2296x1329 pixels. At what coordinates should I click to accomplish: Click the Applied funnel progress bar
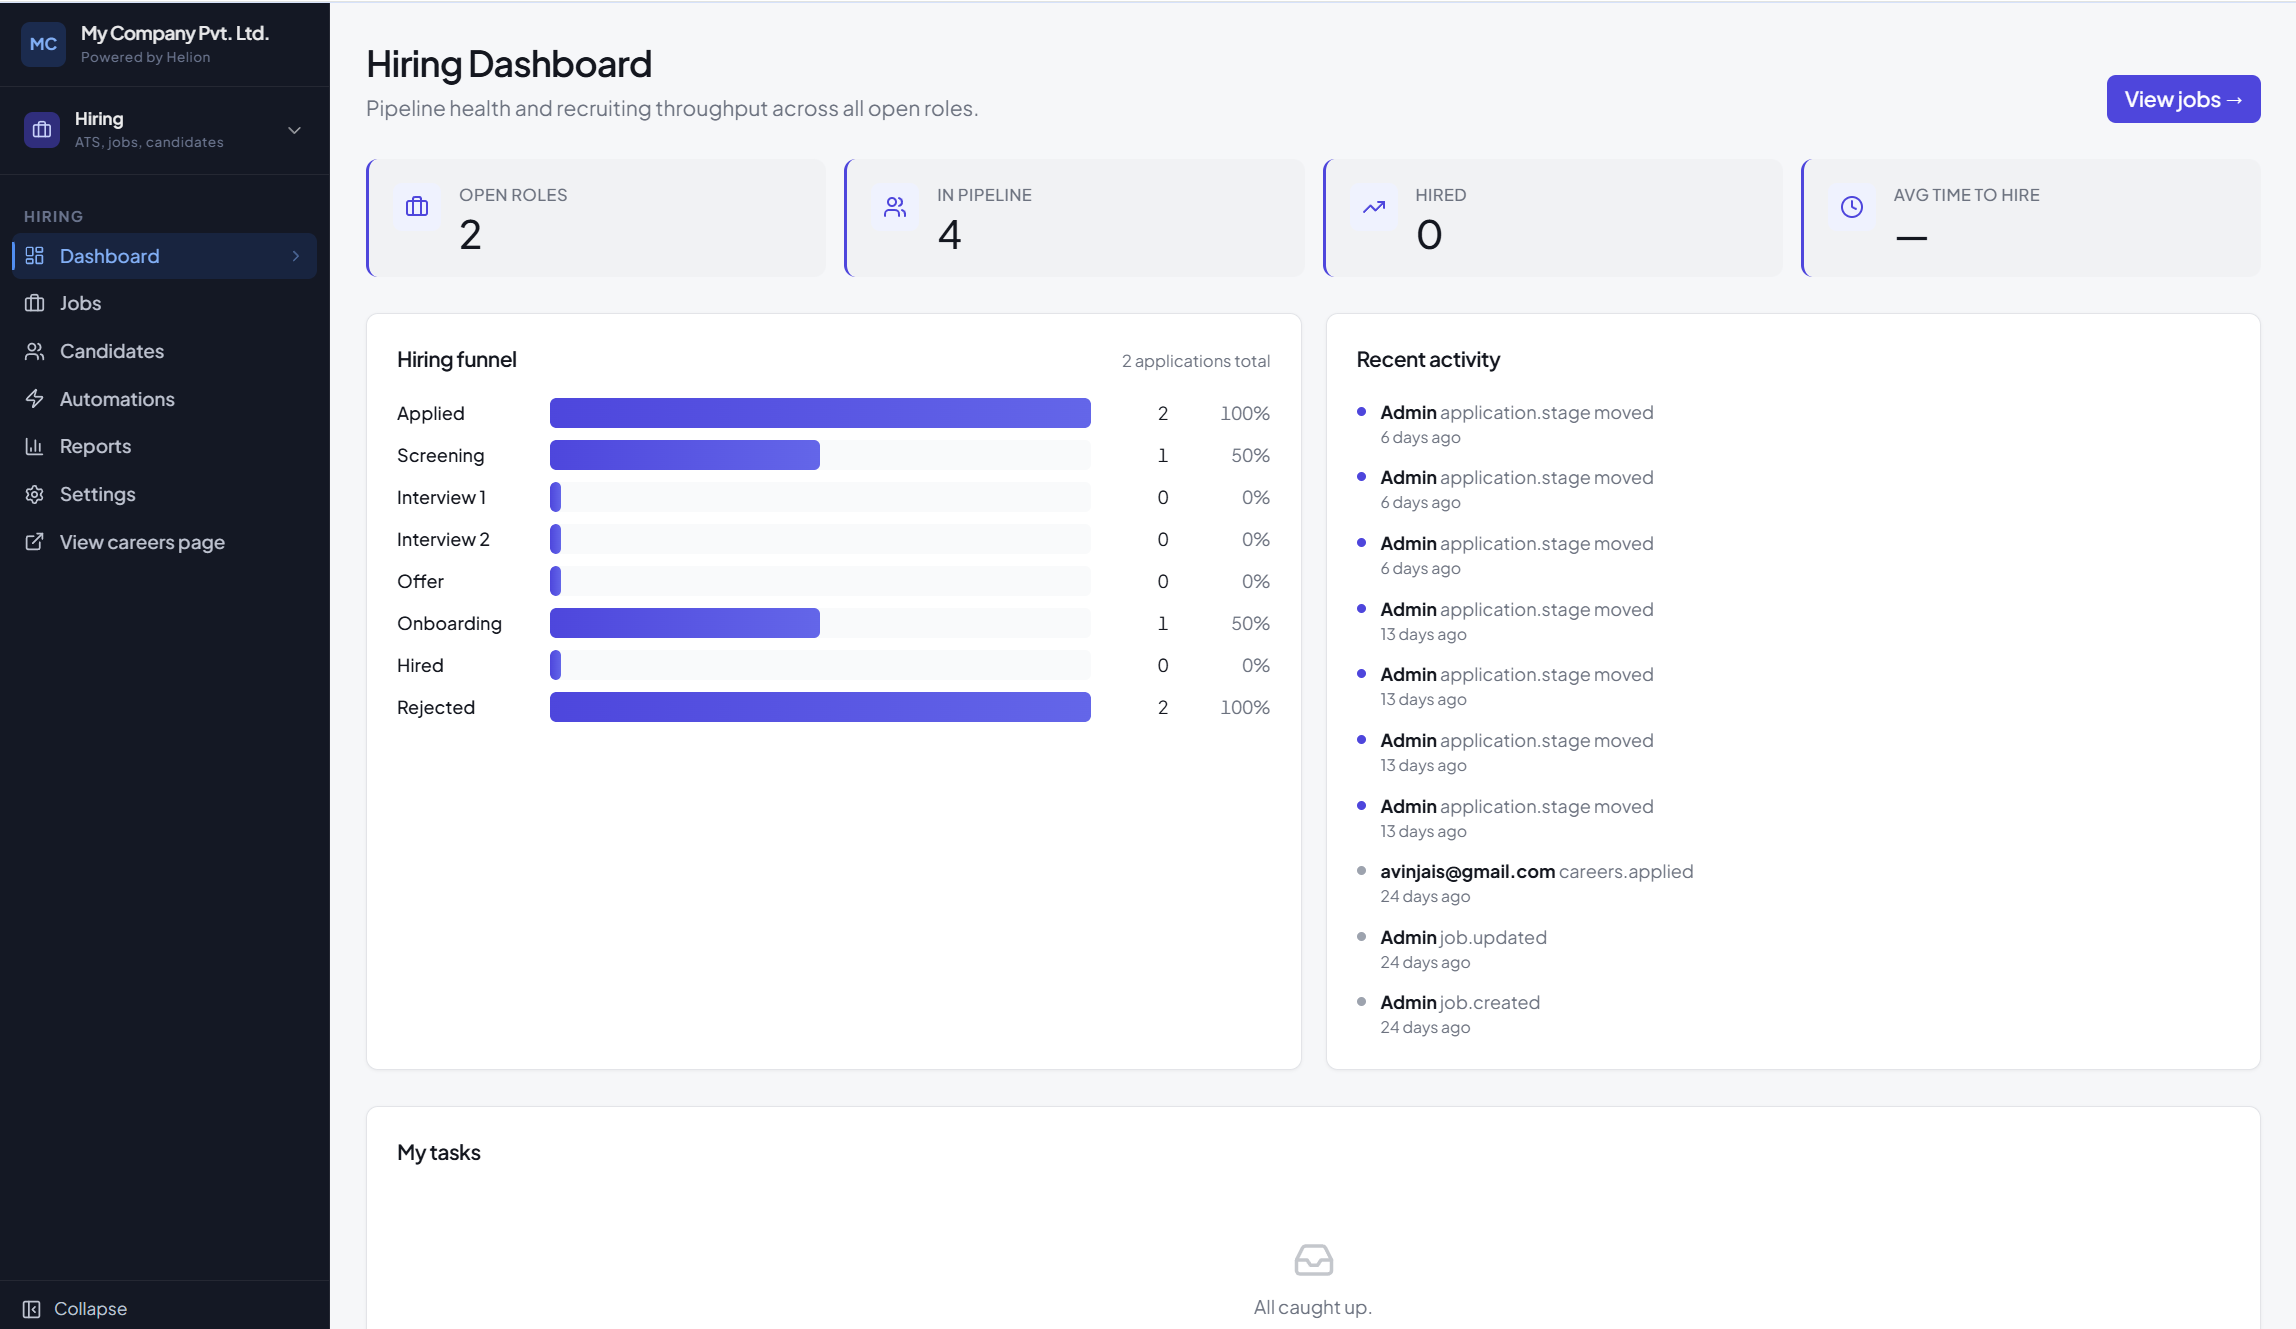(x=820, y=413)
